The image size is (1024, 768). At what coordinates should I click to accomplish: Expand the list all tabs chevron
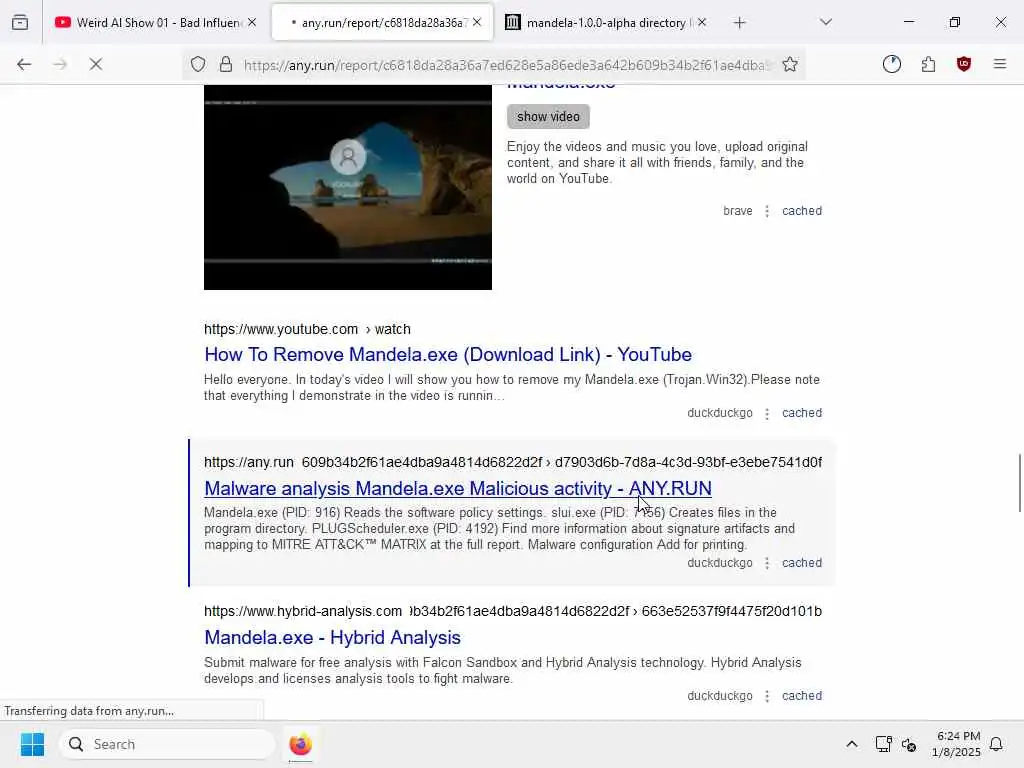point(826,22)
